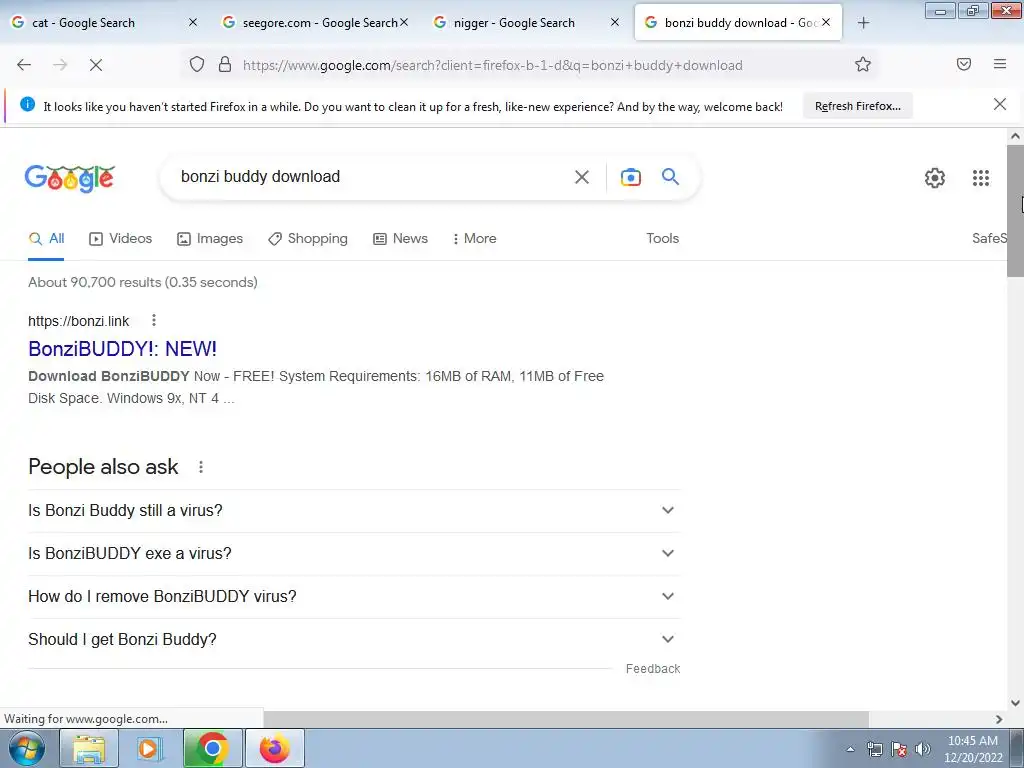
Task: Select the All results tab
Action: [46, 238]
